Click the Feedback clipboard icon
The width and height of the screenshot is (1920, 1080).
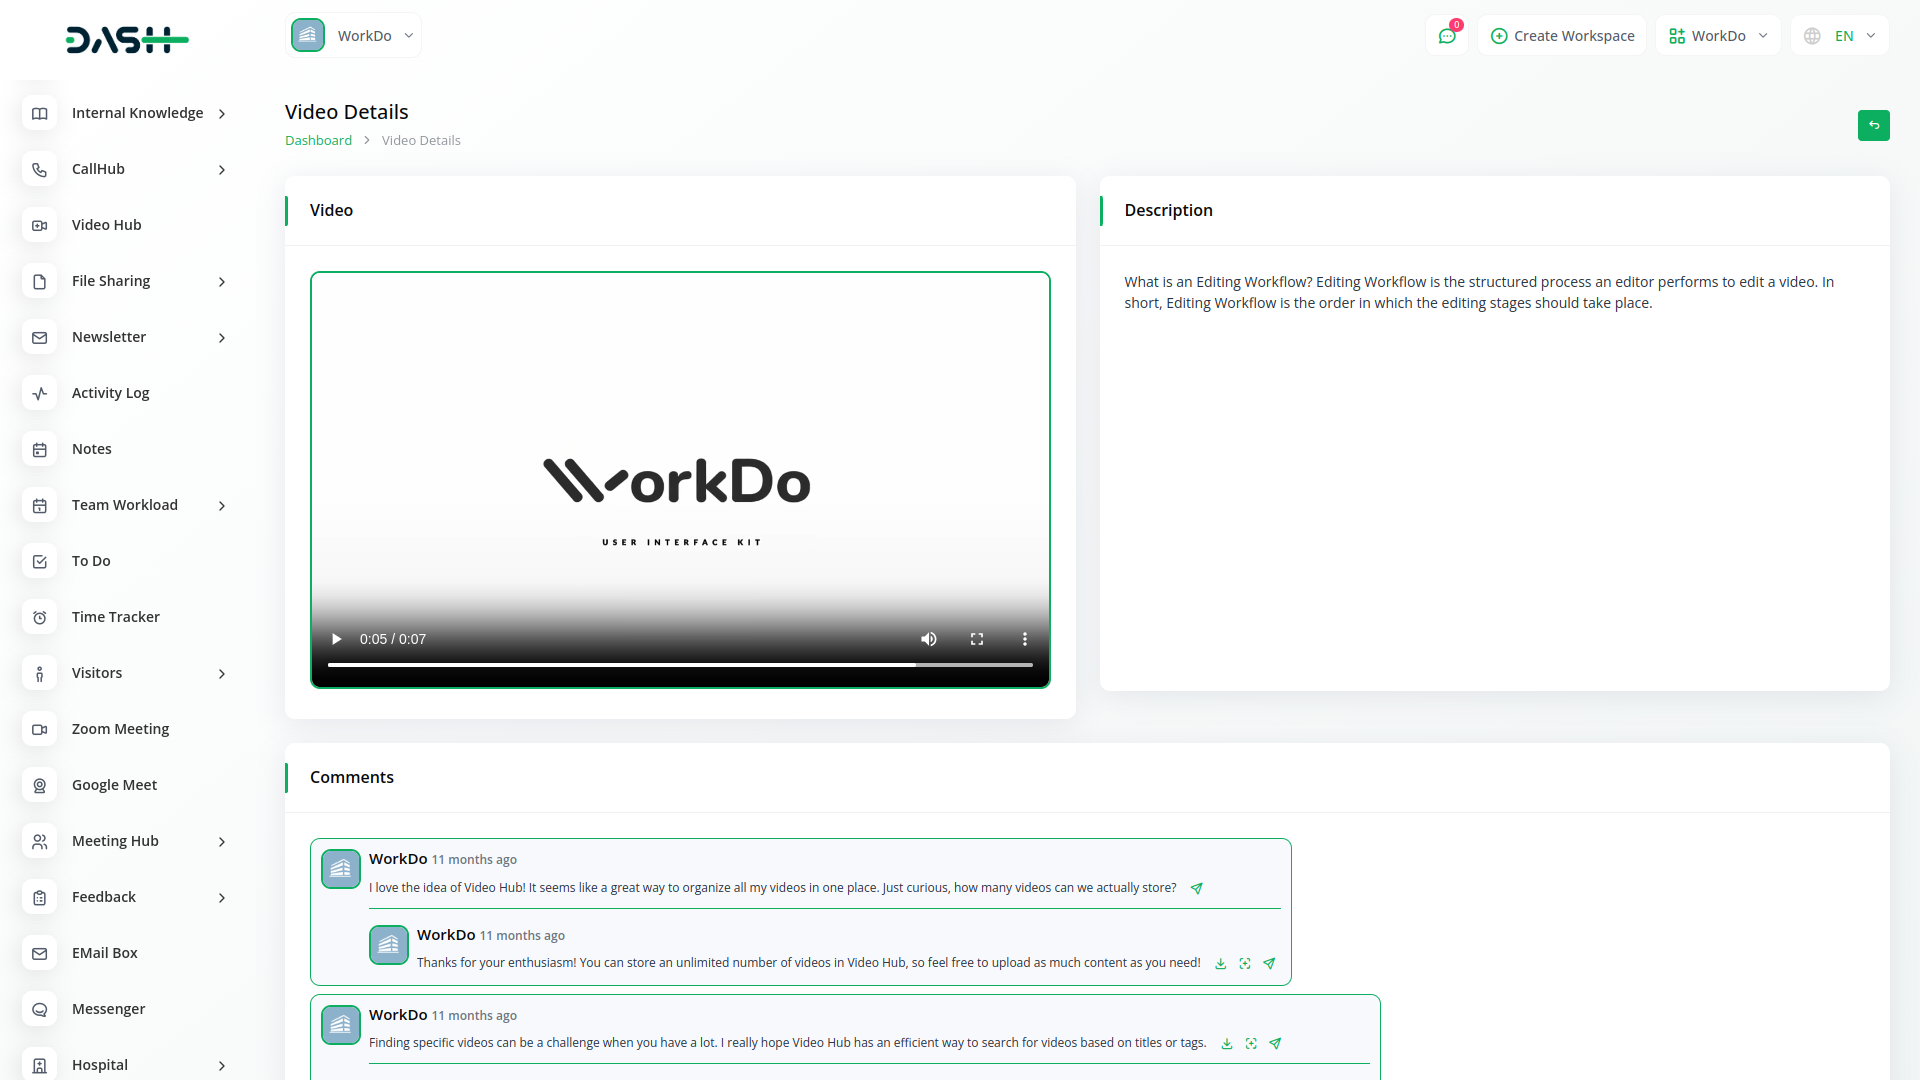[40, 898]
